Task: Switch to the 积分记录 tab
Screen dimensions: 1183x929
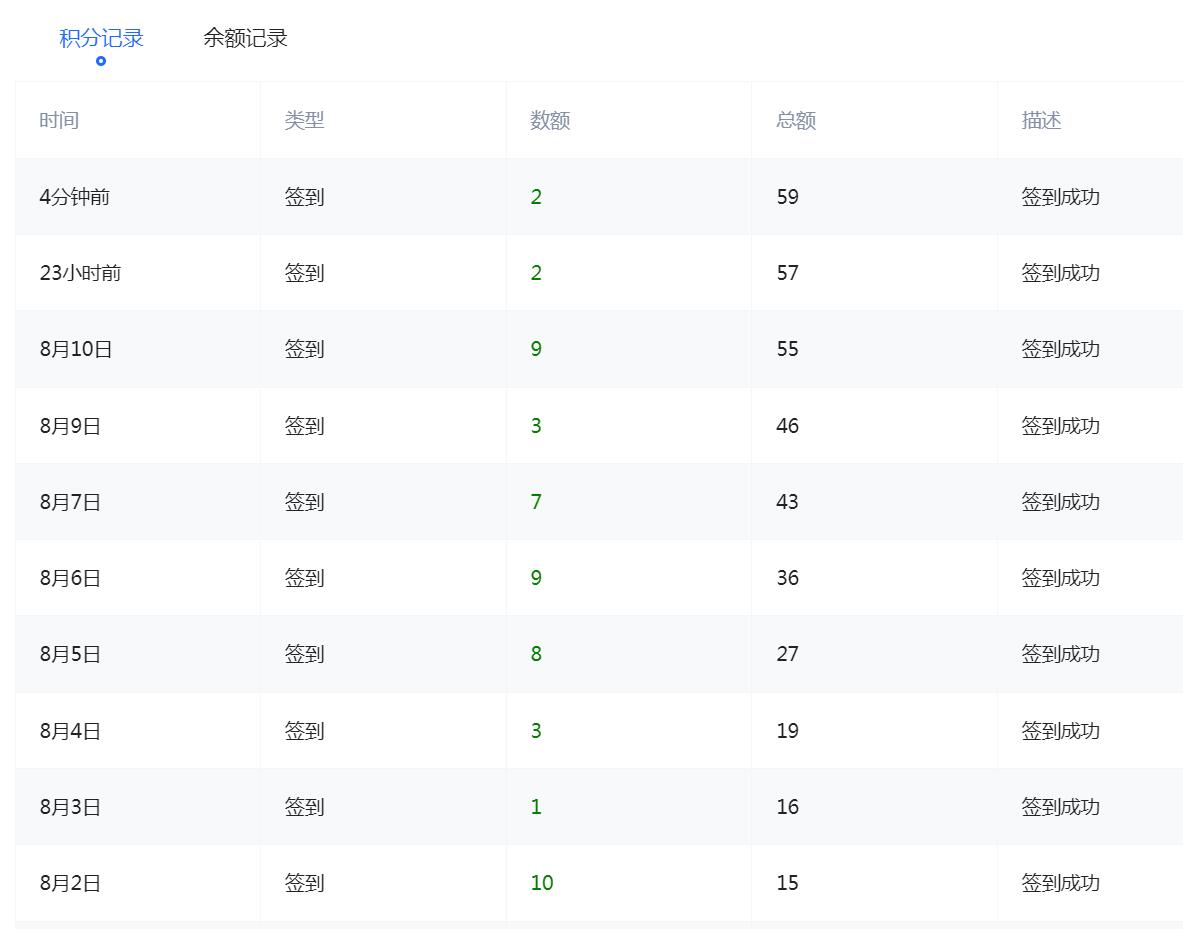Action: pos(101,38)
